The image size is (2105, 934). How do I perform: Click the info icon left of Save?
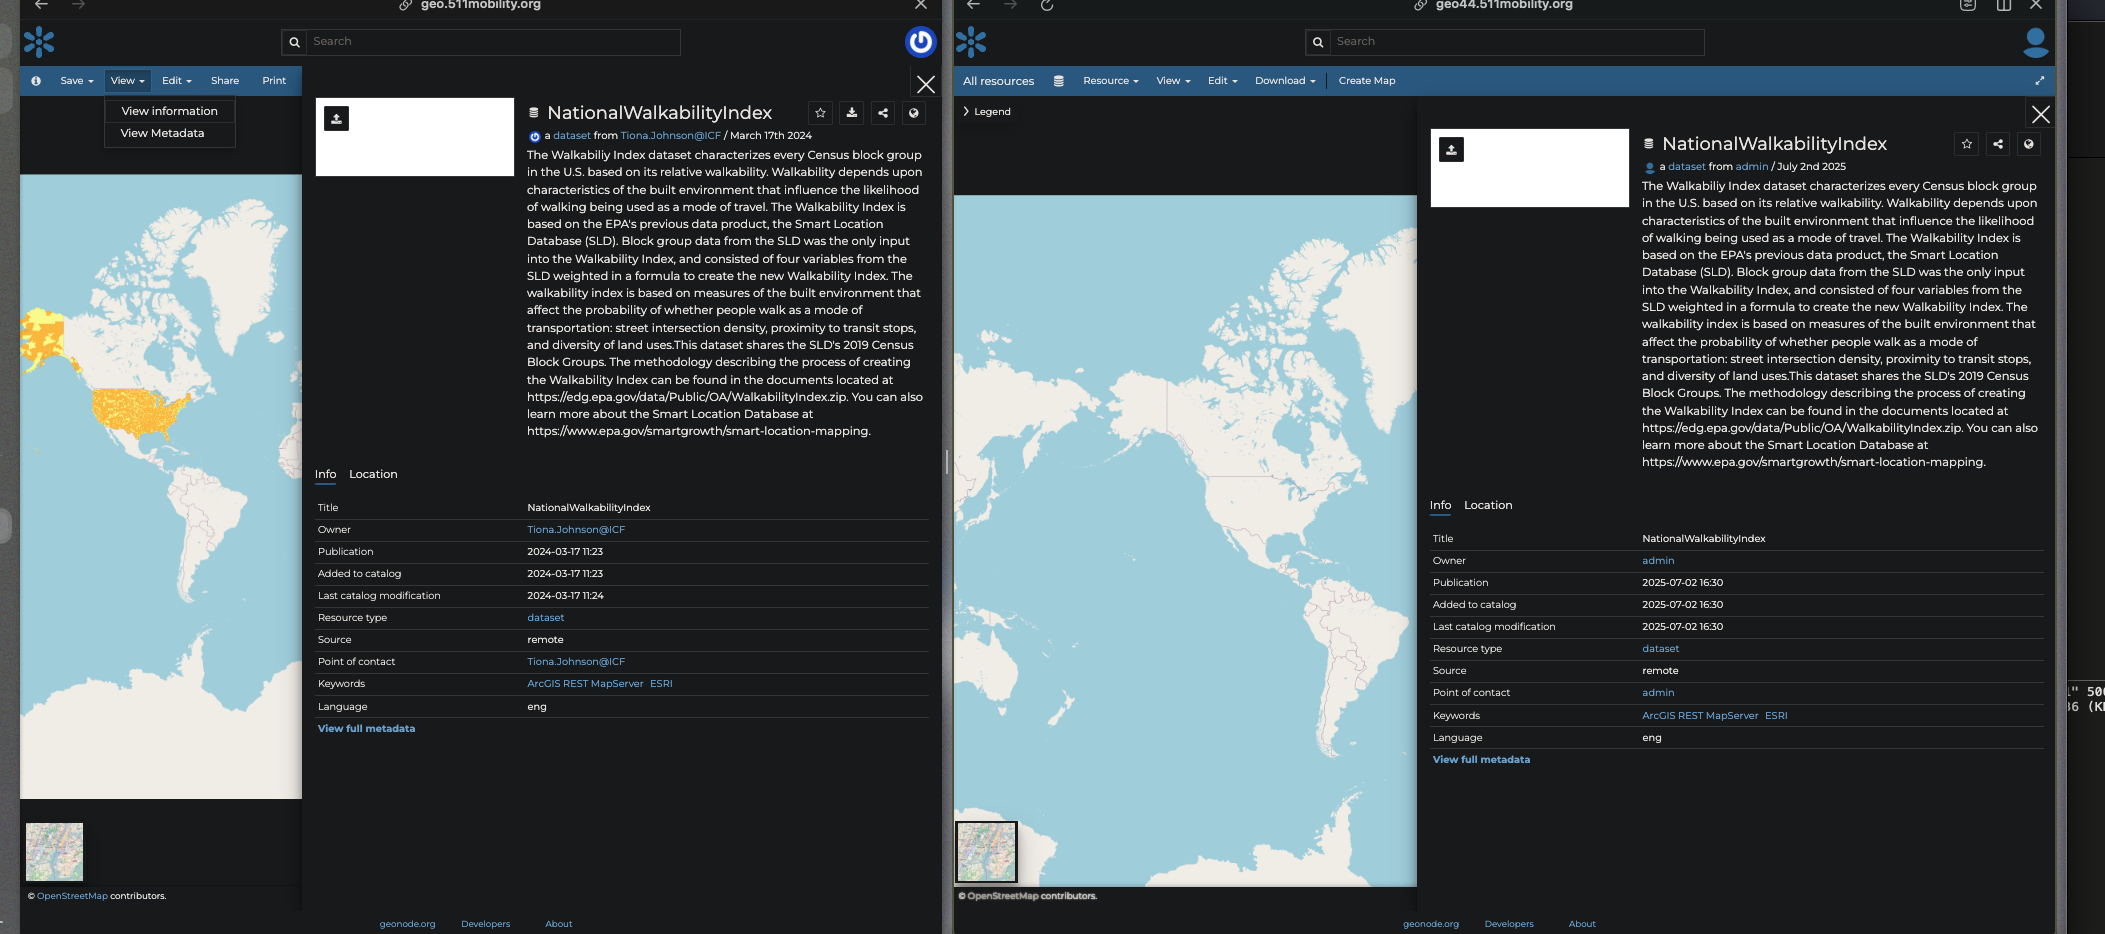(x=36, y=81)
